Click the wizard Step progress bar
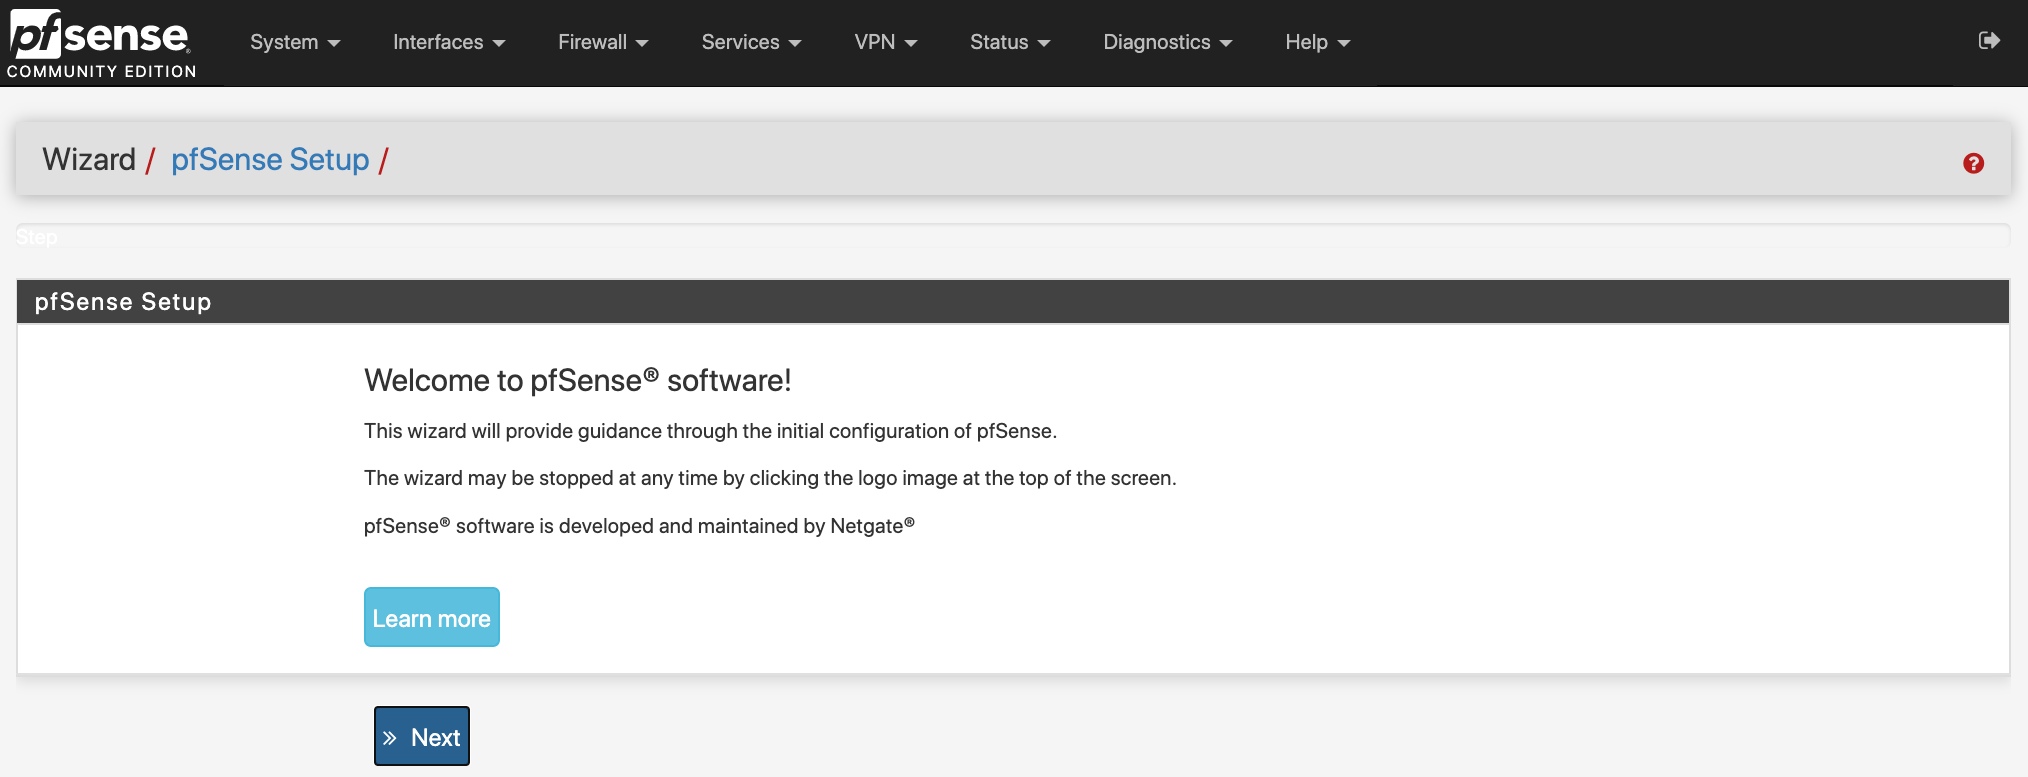Image resolution: width=2028 pixels, height=777 pixels. [x=1013, y=236]
